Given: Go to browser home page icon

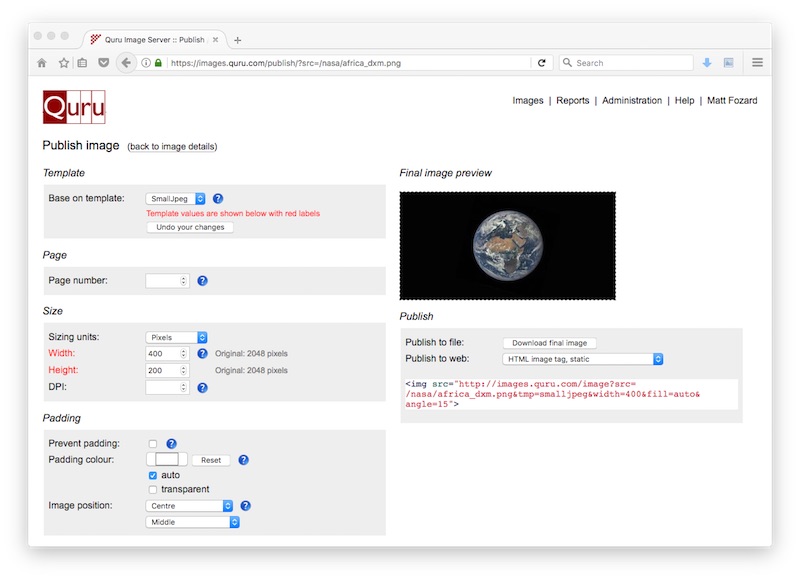Looking at the screenshot, I should tap(42, 63).
